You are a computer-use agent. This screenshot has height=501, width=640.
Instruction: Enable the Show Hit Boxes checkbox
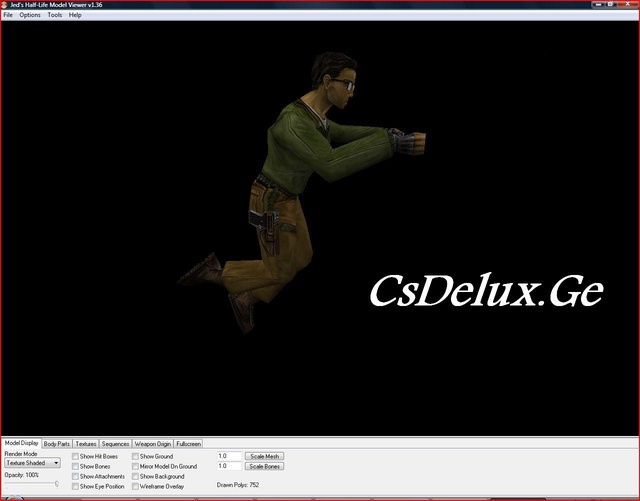pos(75,456)
